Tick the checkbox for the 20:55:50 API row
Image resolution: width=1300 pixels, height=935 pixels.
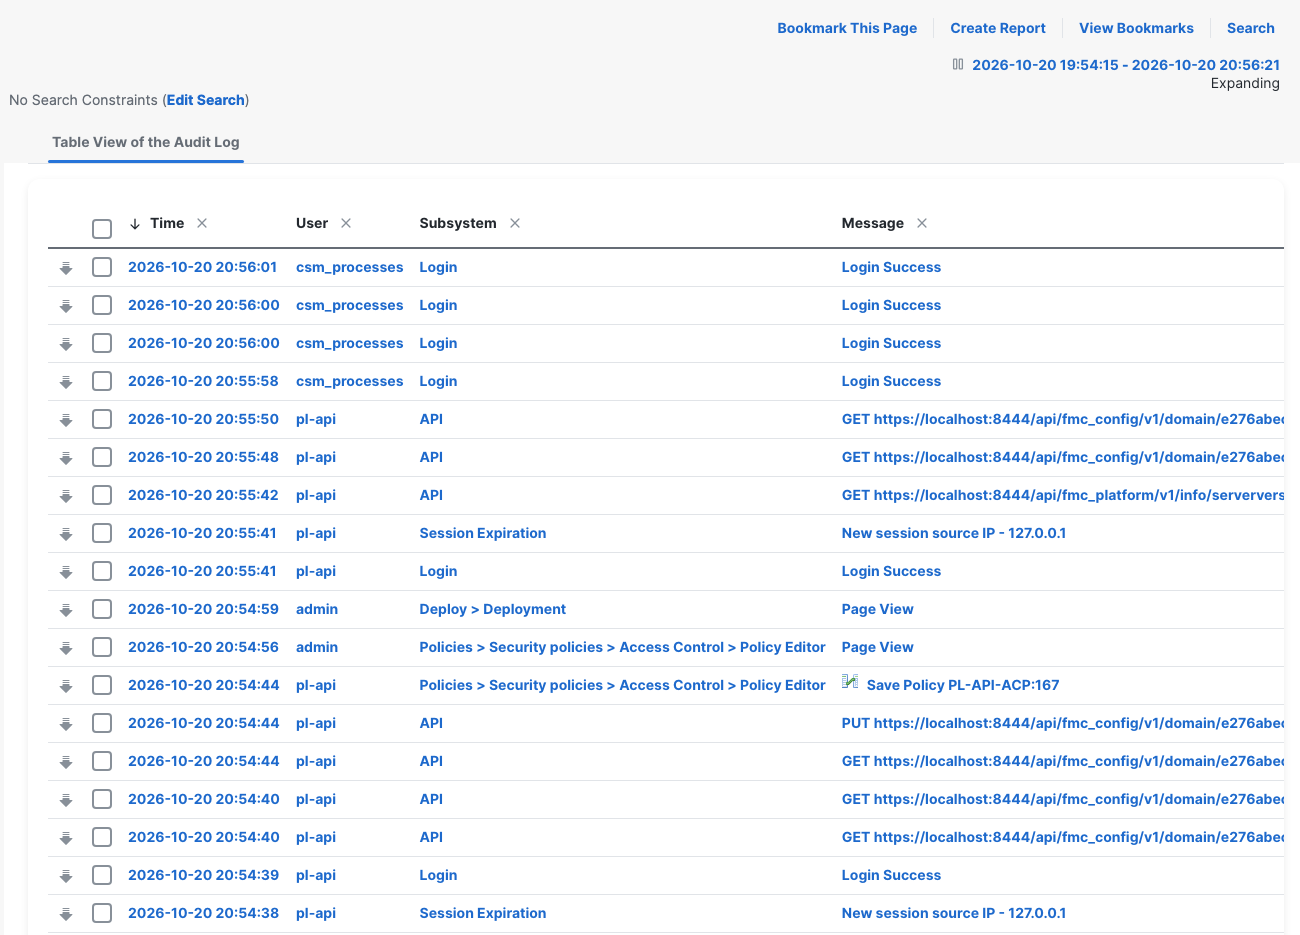pyautogui.click(x=102, y=419)
